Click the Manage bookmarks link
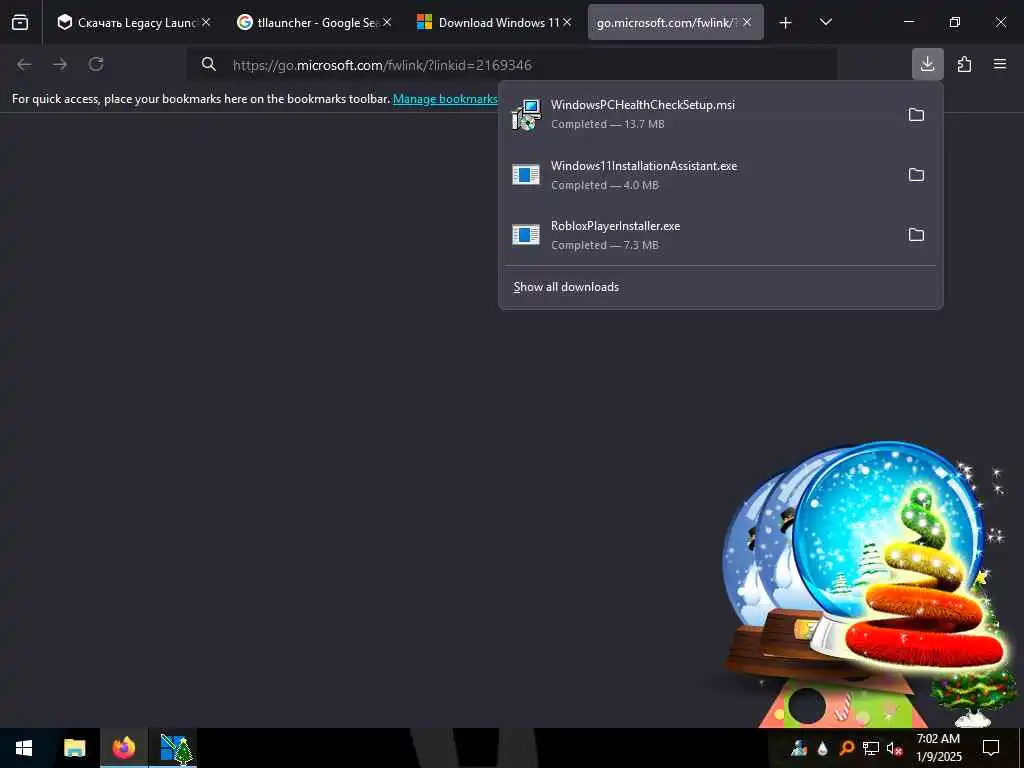Viewport: 1024px width, 768px height. pyautogui.click(x=445, y=99)
